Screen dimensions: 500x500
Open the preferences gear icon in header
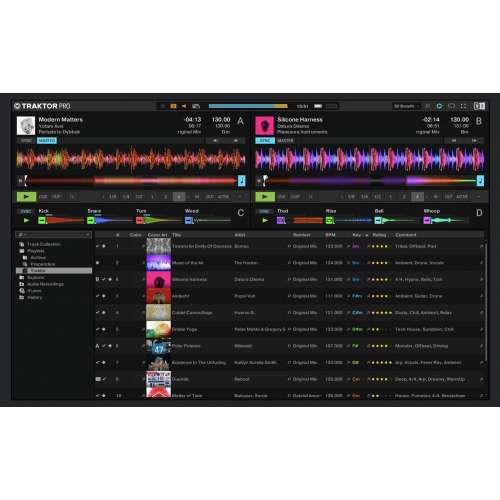coord(439,106)
